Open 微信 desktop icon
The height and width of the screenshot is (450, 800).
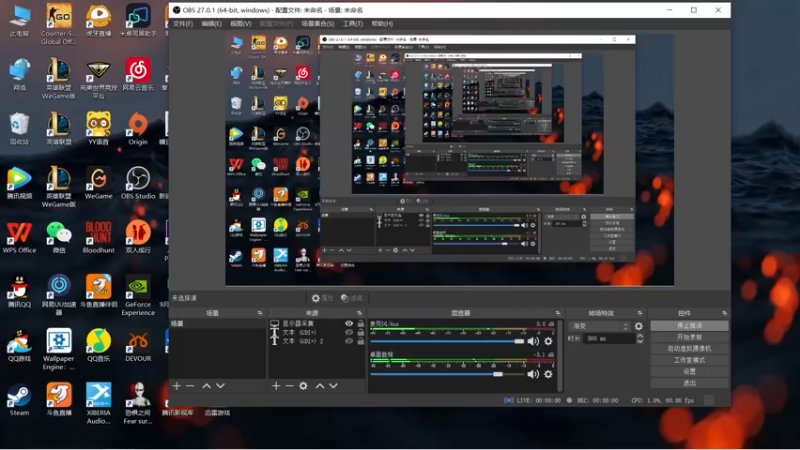[59, 237]
